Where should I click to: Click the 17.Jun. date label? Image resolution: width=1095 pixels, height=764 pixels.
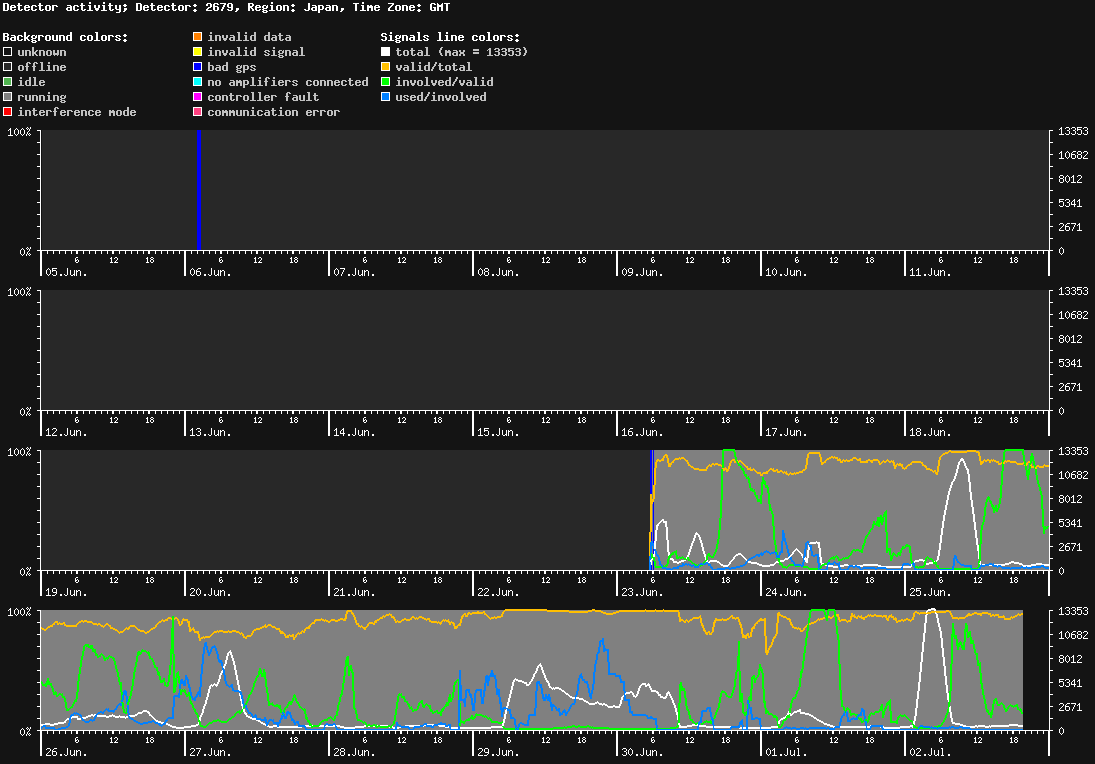(786, 432)
